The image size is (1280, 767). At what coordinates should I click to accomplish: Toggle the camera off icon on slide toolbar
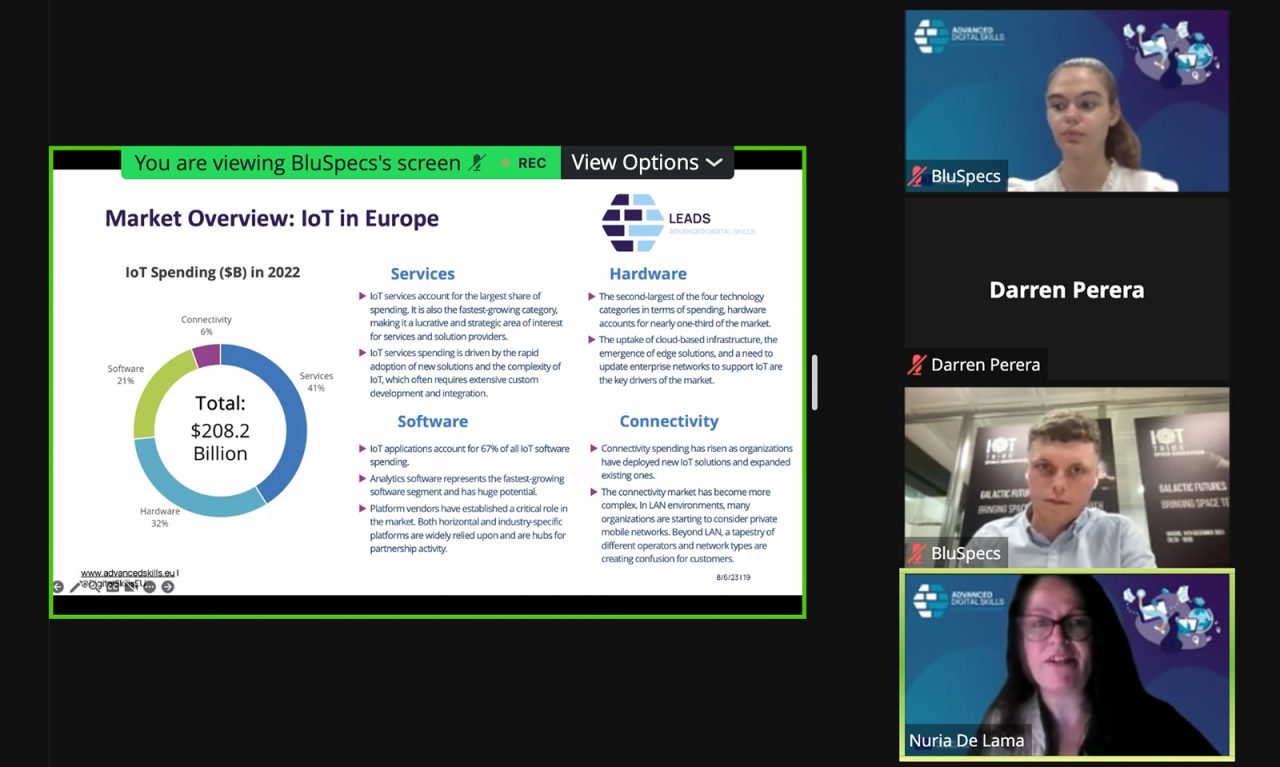(130, 587)
